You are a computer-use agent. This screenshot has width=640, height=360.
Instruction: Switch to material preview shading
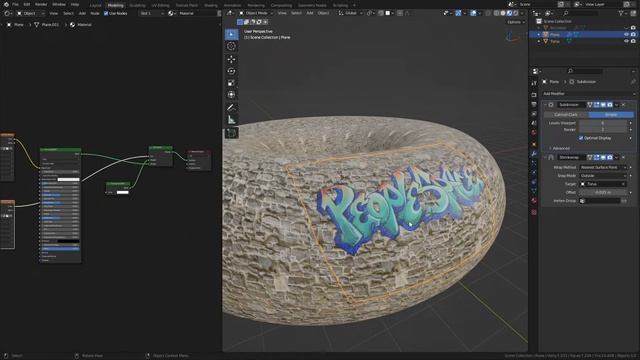tap(509, 13)
